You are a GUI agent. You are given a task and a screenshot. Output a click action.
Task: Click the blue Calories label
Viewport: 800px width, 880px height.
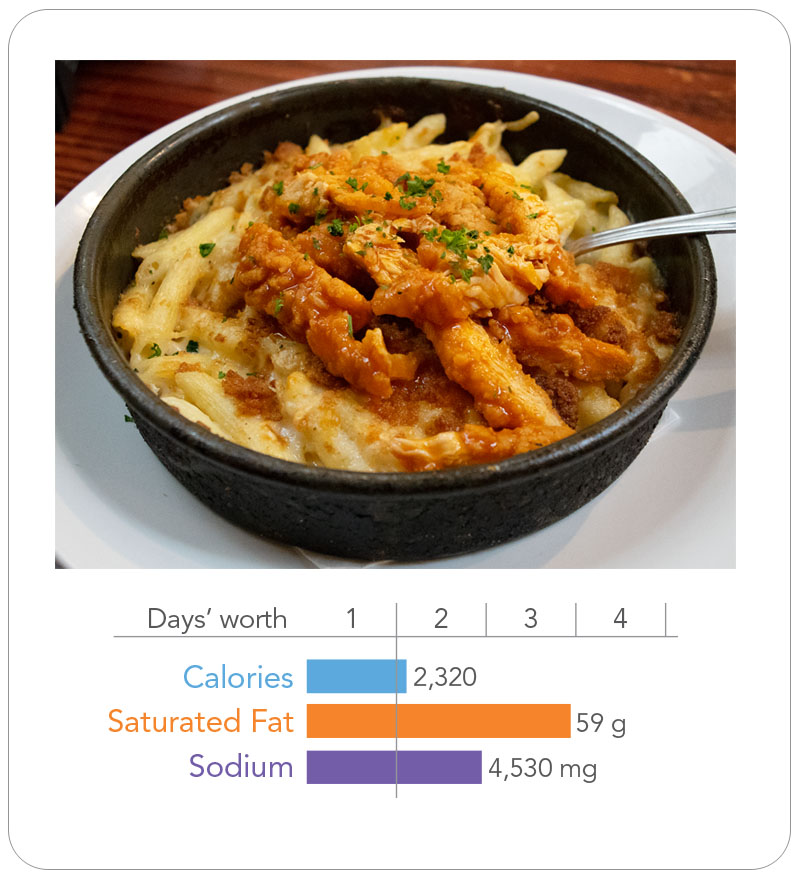click(x=238, y=677)
